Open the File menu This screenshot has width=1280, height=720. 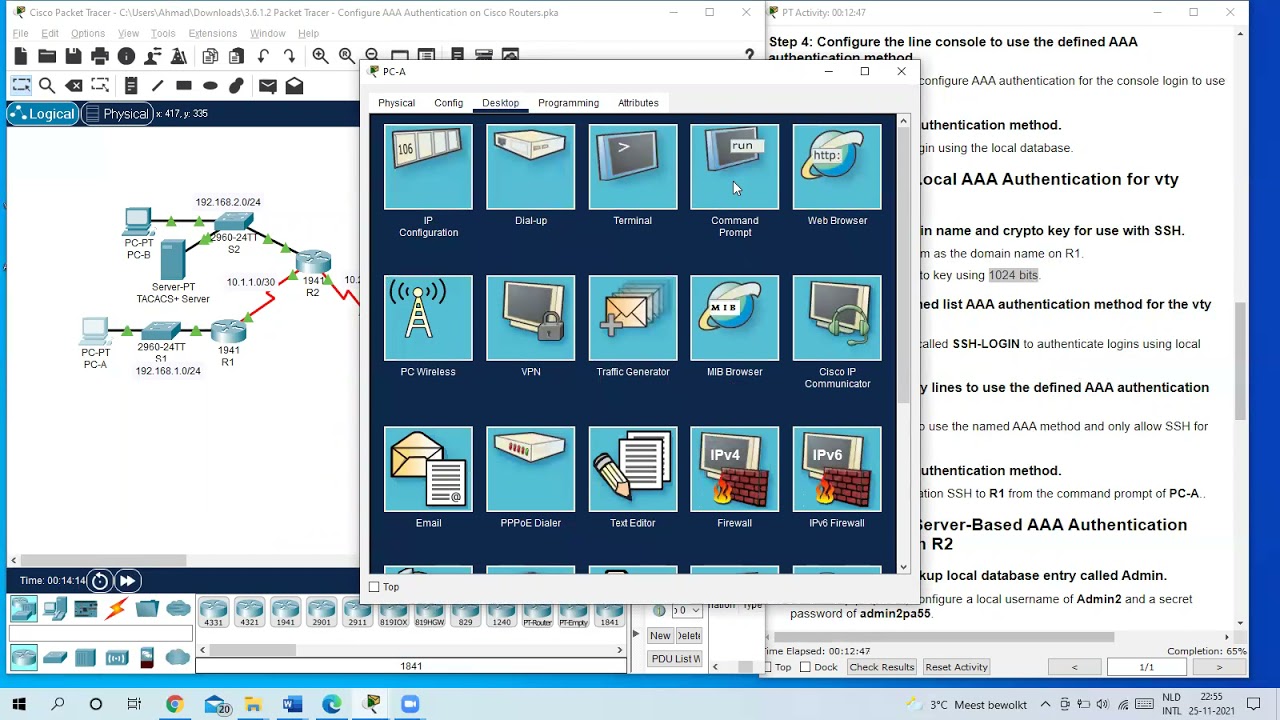click(20, 33)
